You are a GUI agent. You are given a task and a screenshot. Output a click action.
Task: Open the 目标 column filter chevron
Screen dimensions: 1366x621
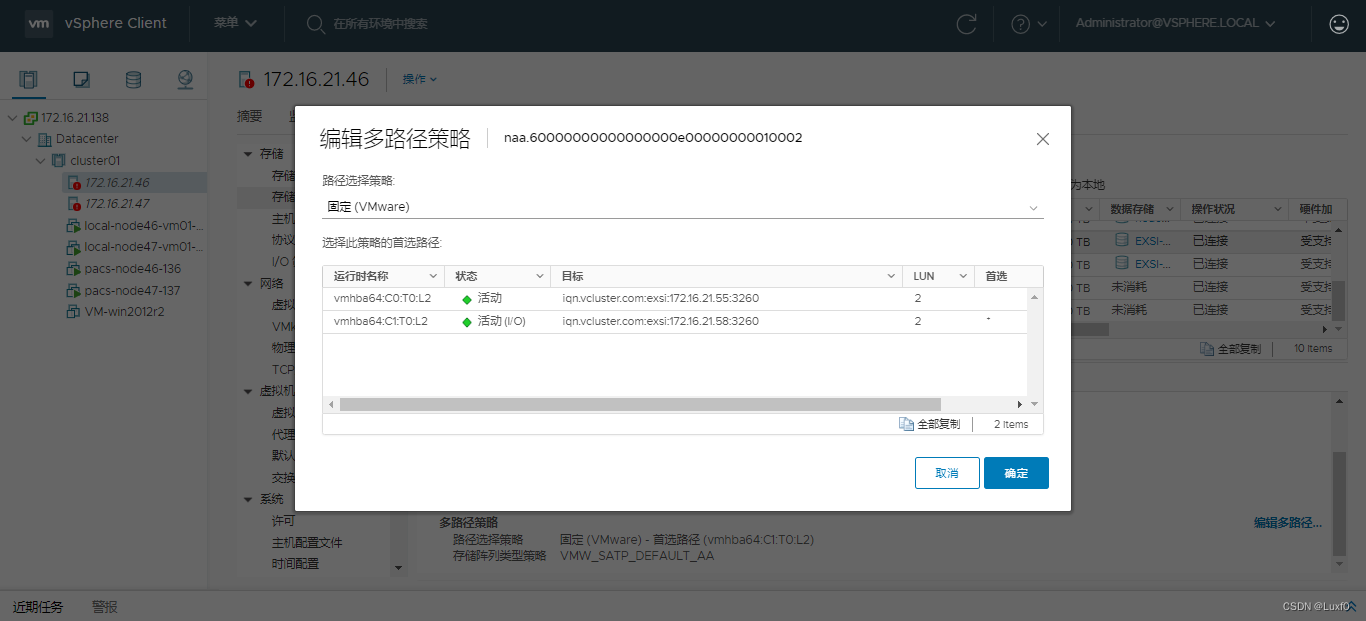(891, 276)
